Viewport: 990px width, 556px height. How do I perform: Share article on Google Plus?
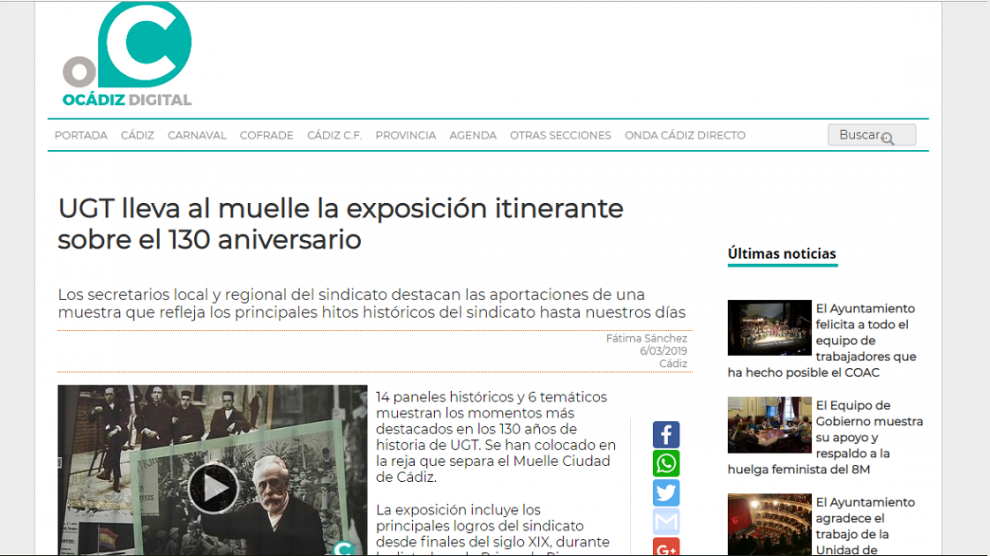(x=666, y=547)
